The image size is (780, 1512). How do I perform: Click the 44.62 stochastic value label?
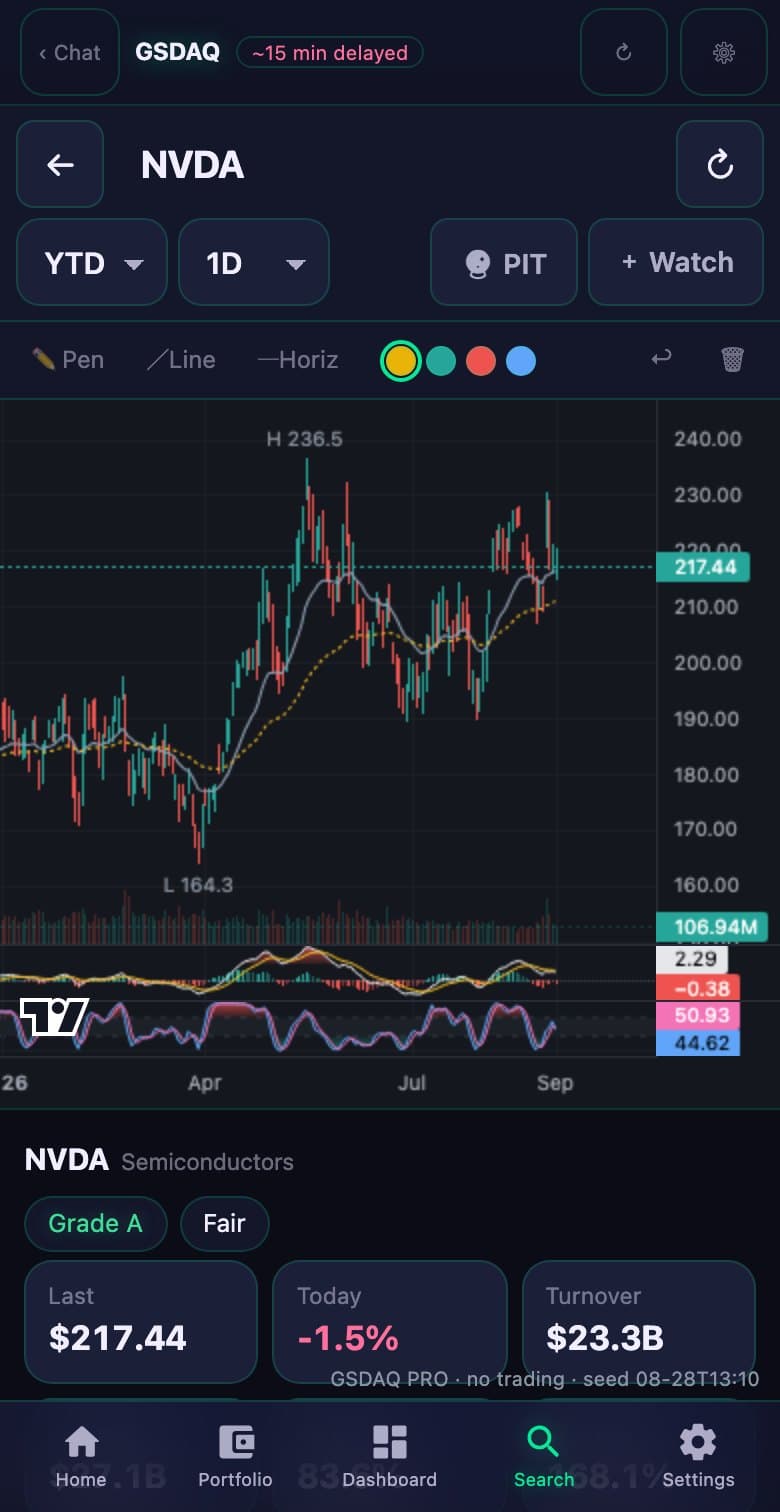click(x=698, y=1044)
